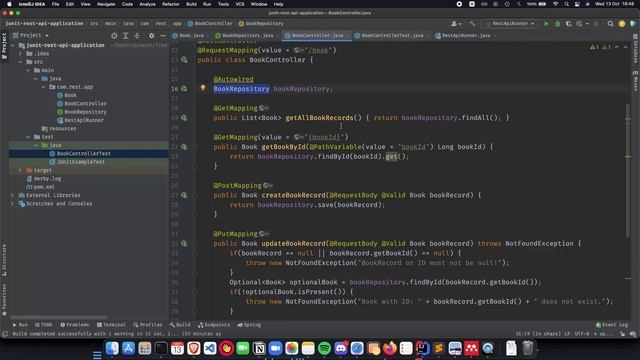This screenshot has width=640, height=360.
Task: Click gutter icon beside createBookRecord method
Action: point(184,195)
